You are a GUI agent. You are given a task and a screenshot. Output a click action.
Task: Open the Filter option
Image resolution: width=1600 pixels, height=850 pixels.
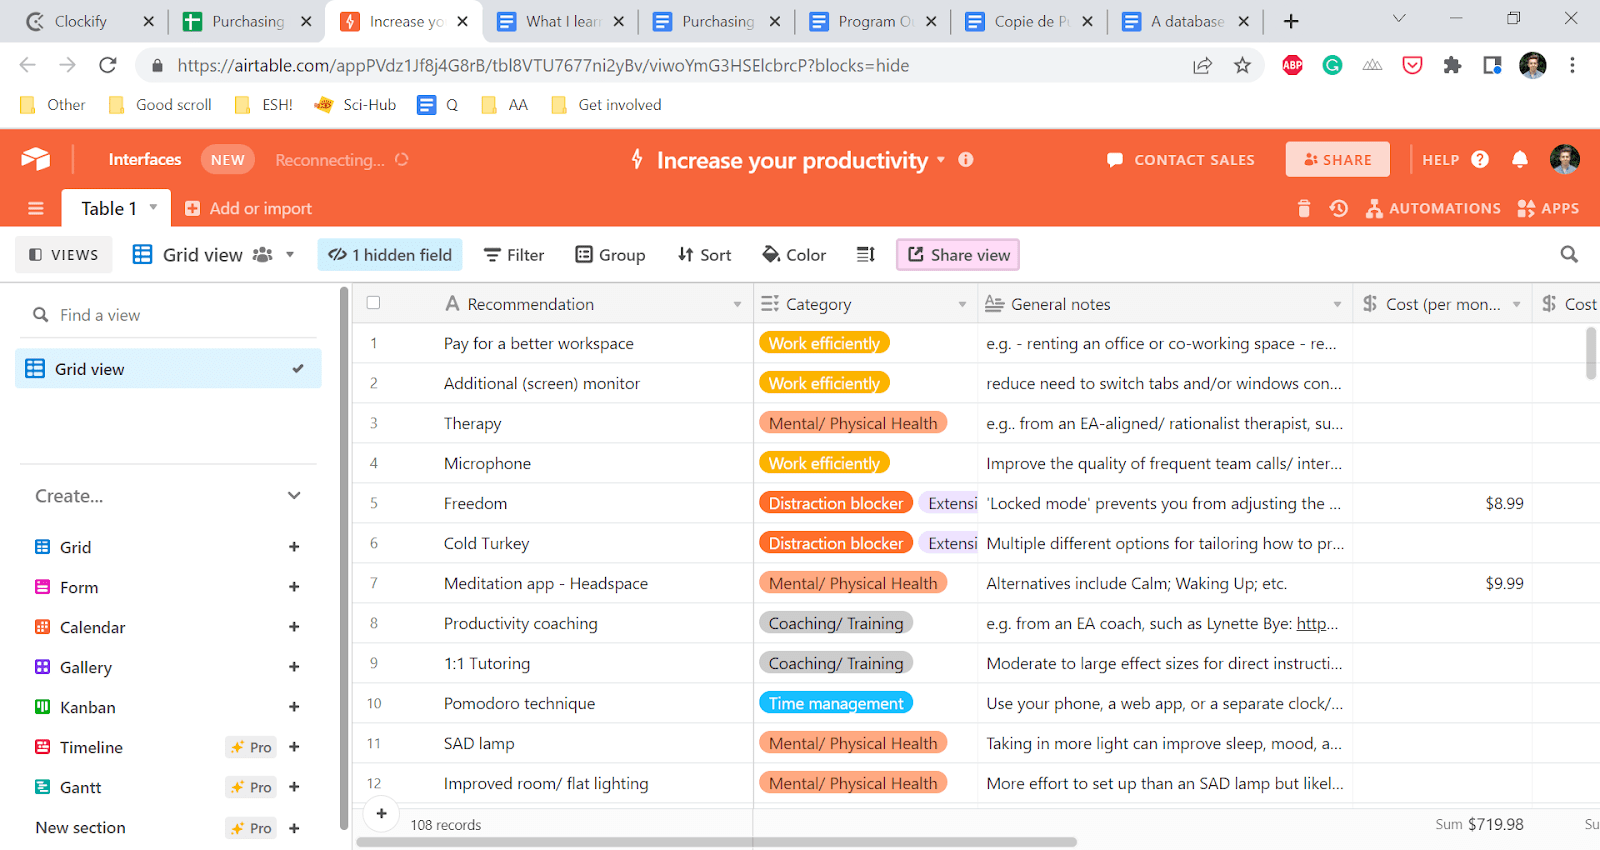coord(514,255)
